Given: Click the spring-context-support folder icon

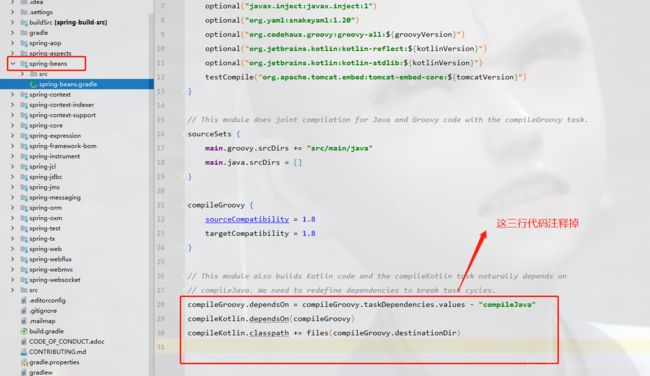Looking at the screenshot, I should 24,115.
